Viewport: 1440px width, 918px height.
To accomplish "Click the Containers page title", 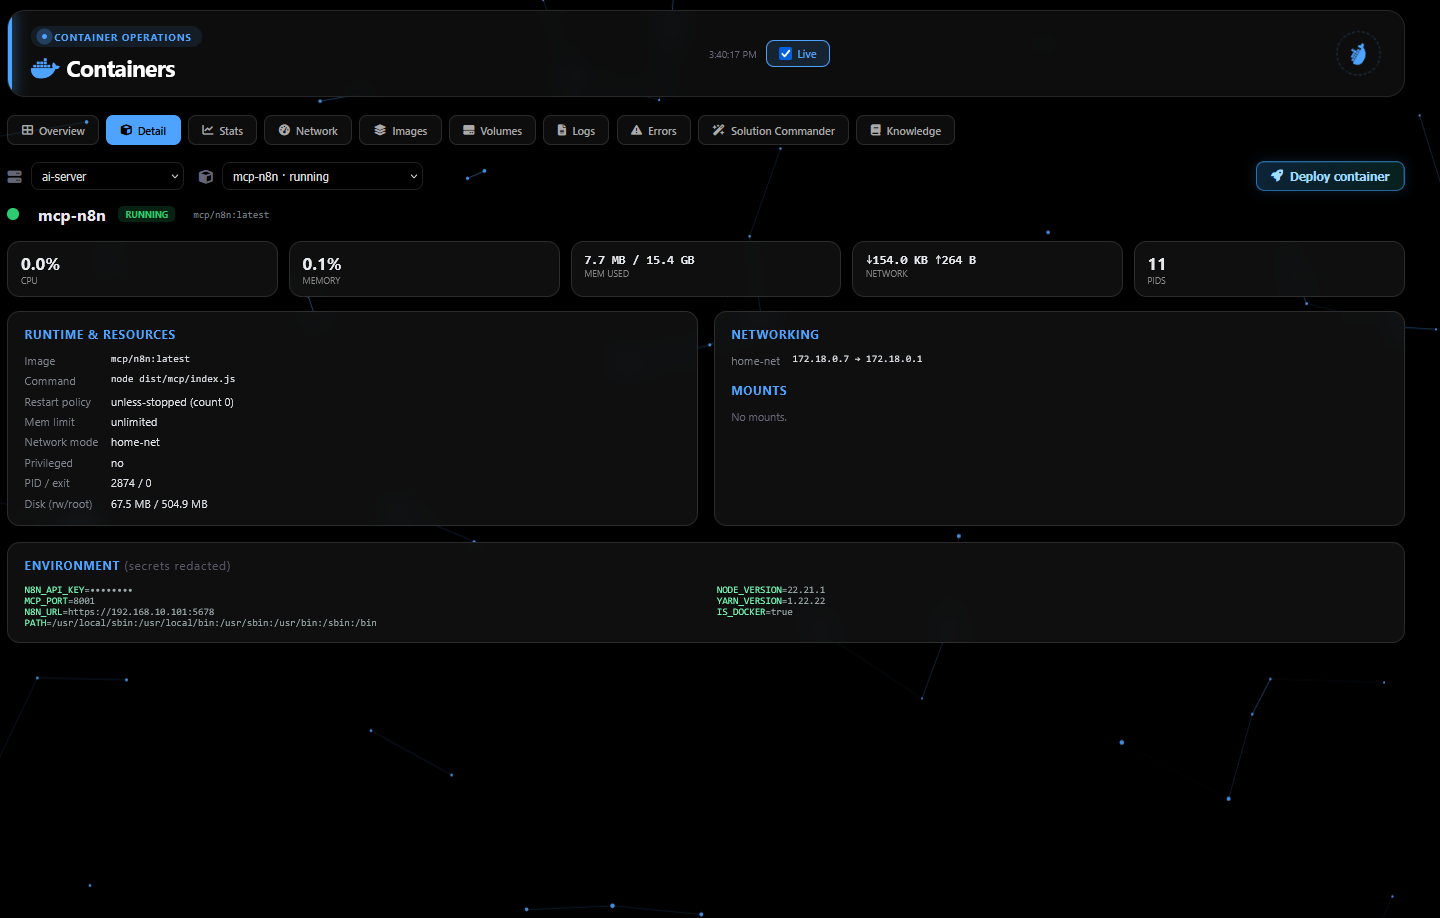I will coord(121,69).
